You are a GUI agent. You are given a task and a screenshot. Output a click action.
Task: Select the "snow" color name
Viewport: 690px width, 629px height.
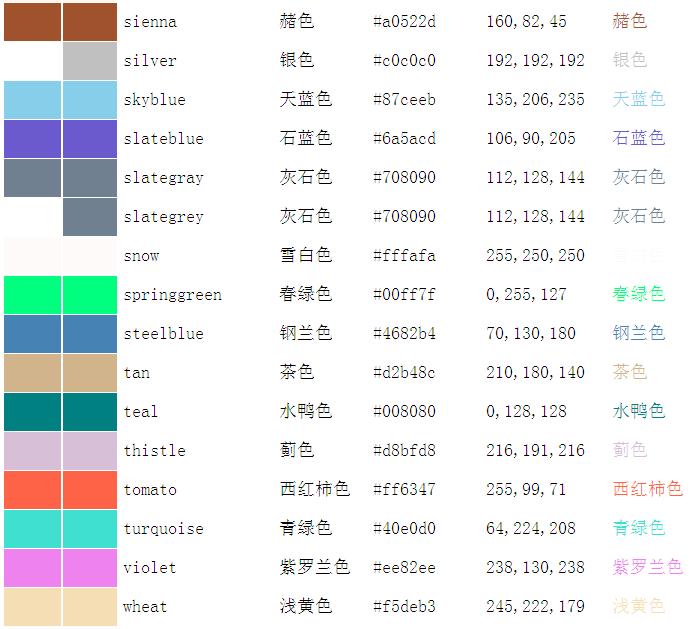tap(141, 256)
